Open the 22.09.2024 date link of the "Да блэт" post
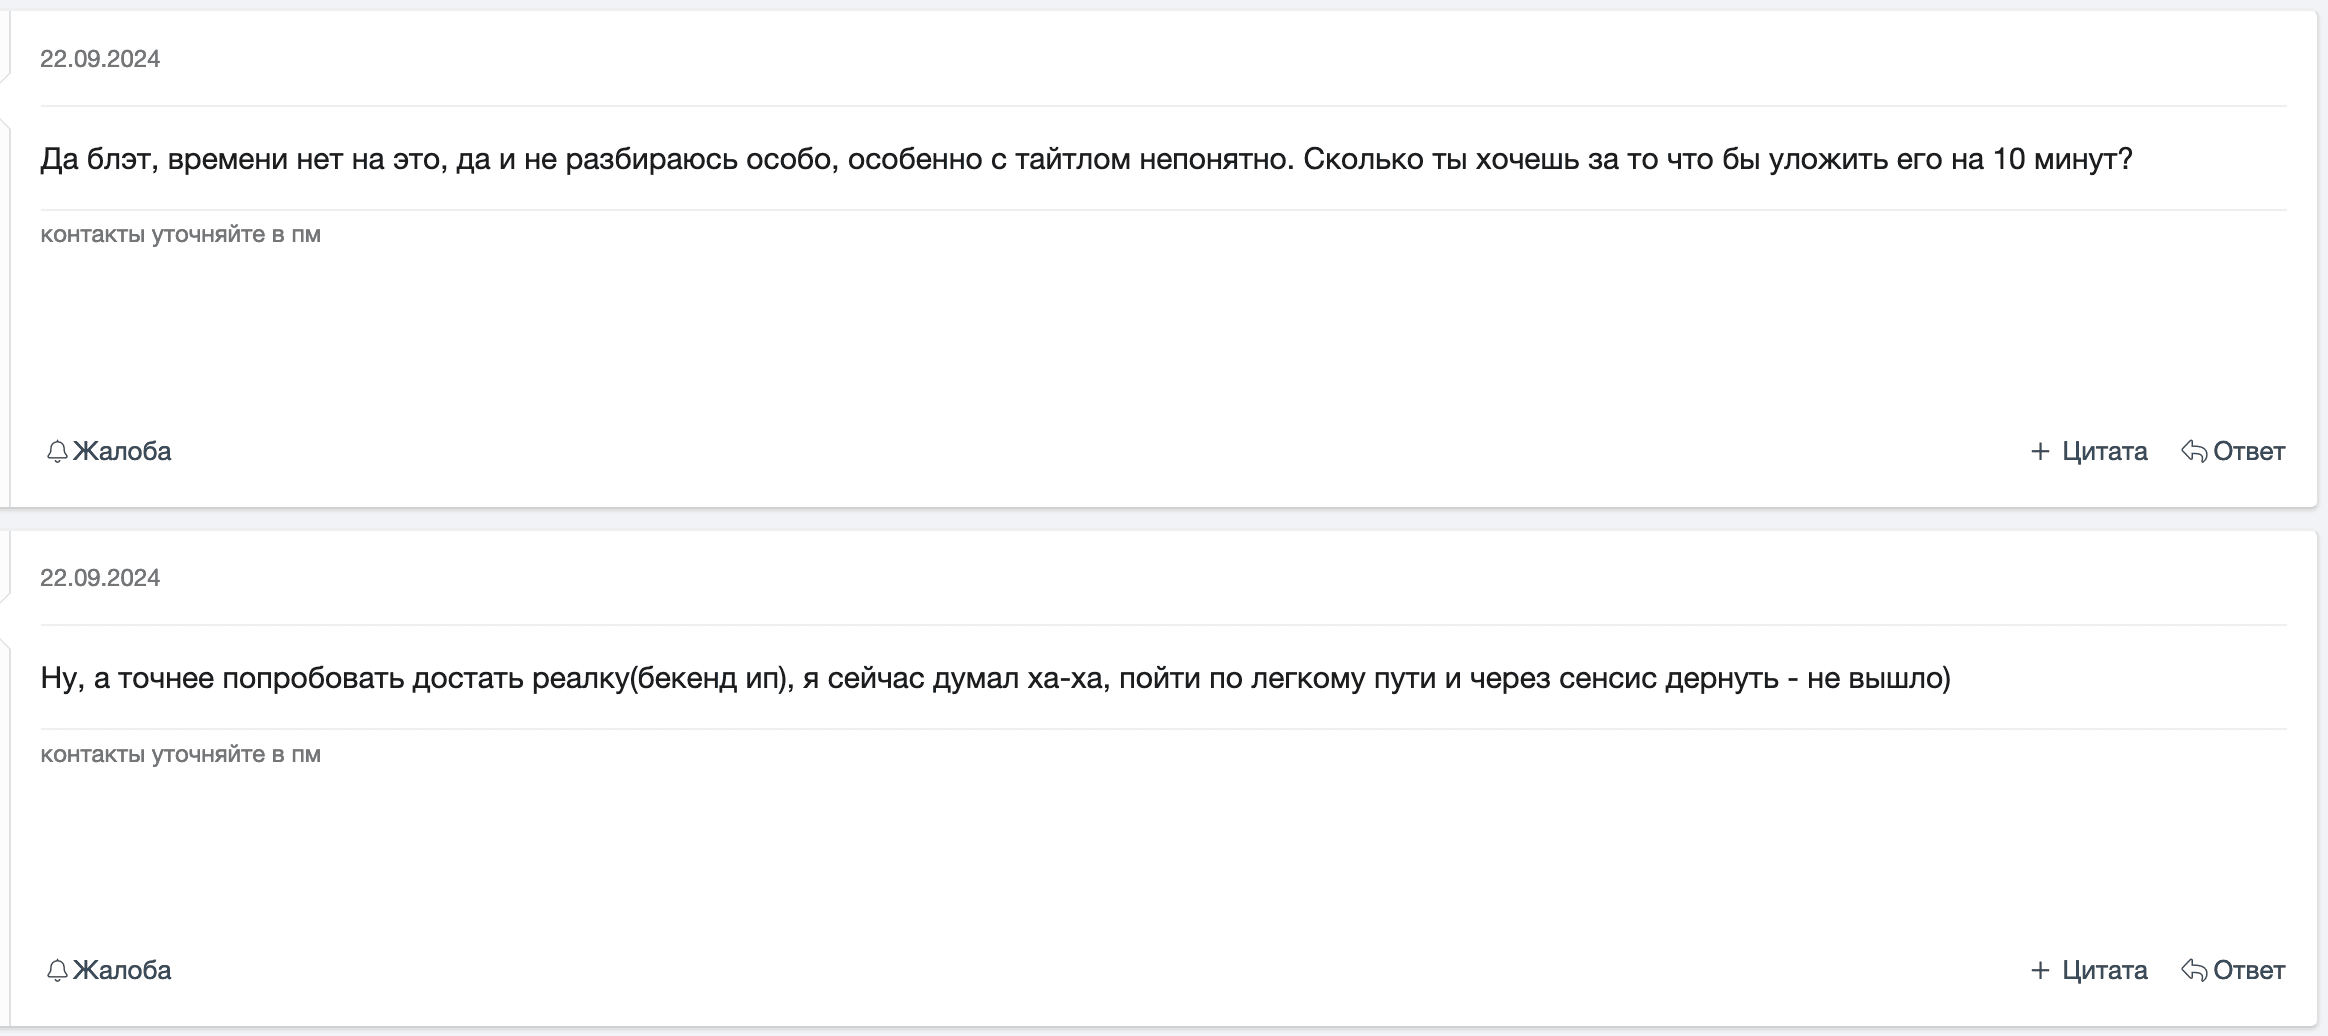The image size is (2328, 1036). (100, 59)
